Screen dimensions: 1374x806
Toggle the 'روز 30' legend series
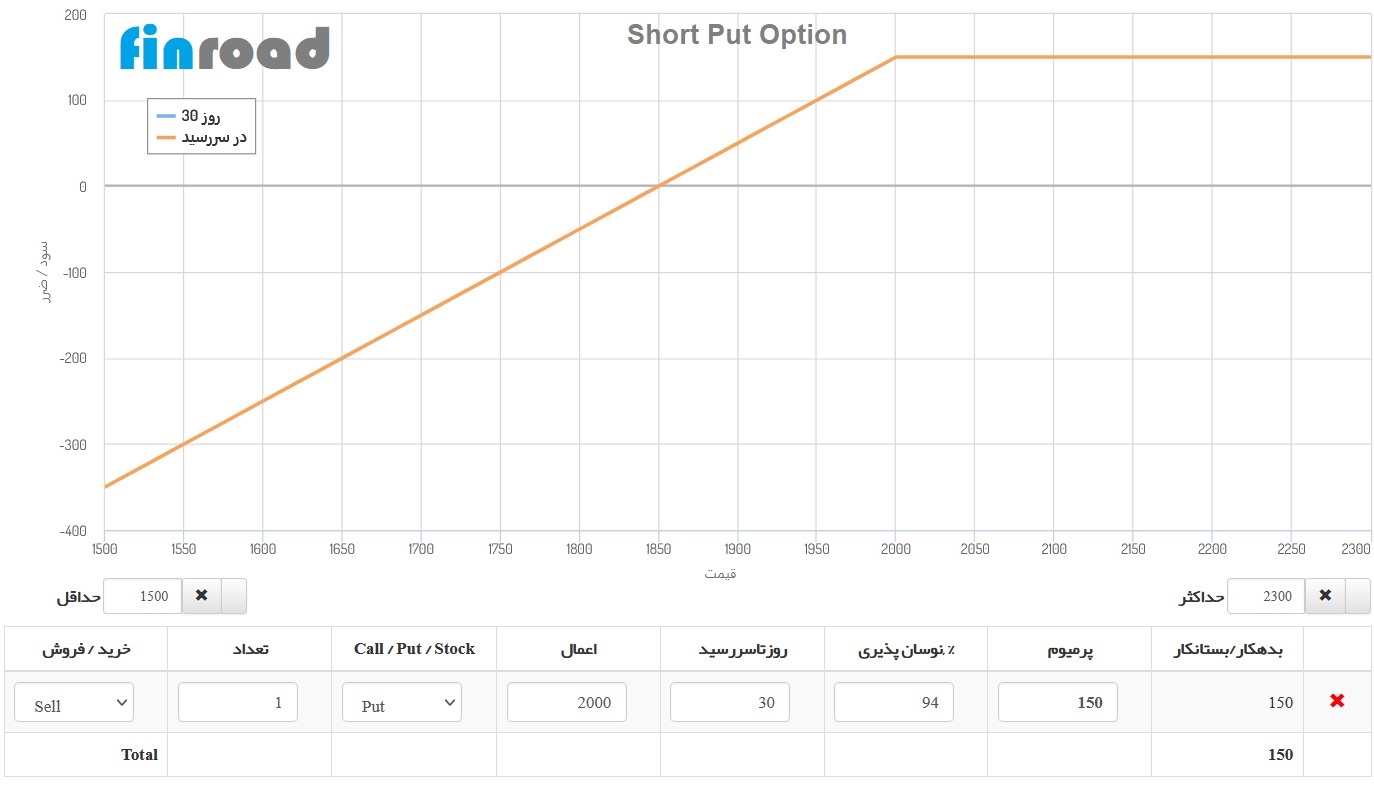tap(201, 116)
